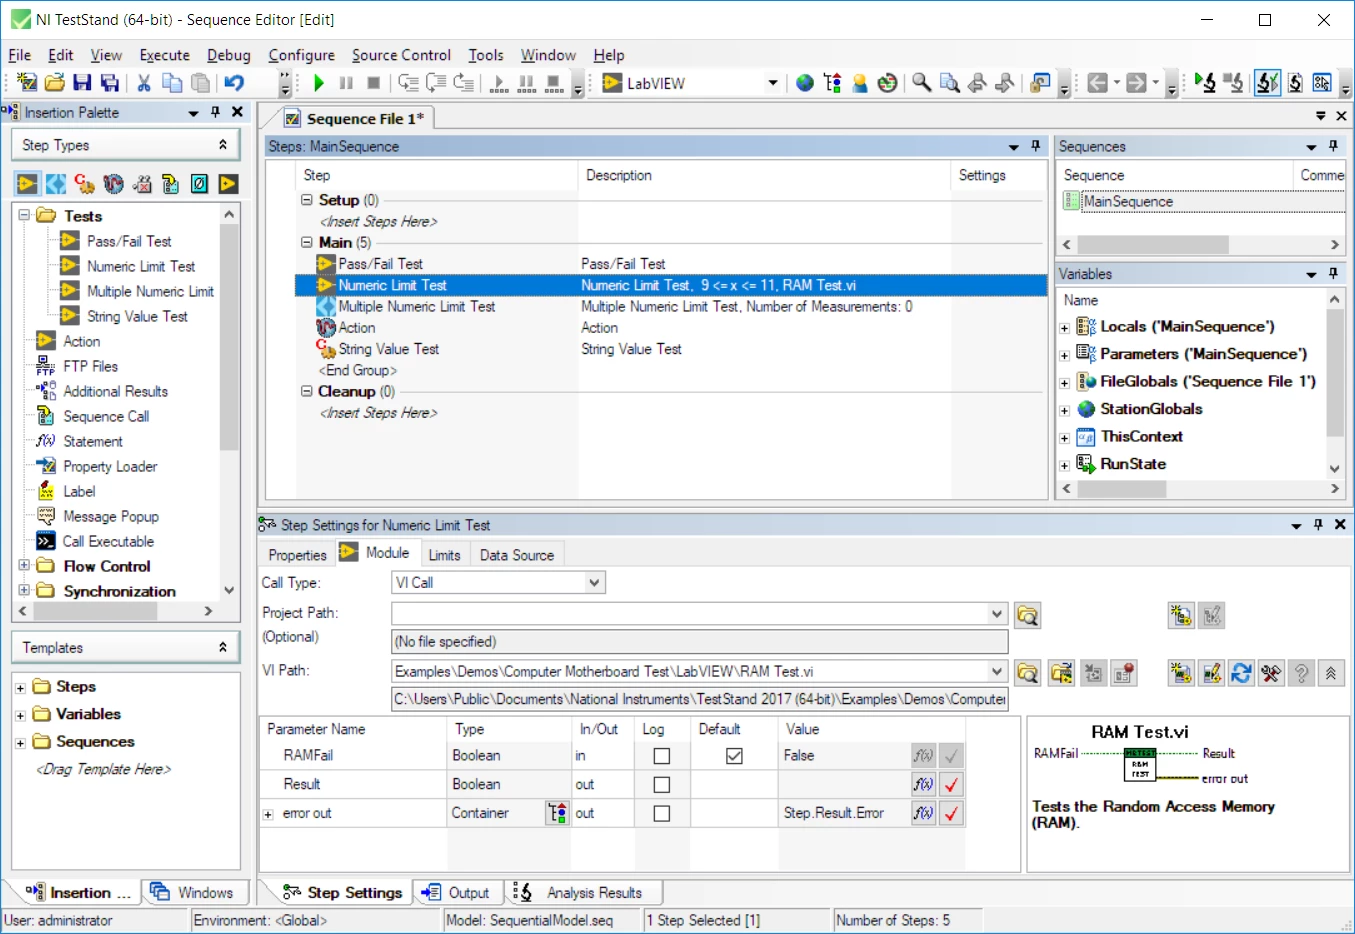
Task: Open the expression editor for the RAMFail value
Action: pos(922,756)
